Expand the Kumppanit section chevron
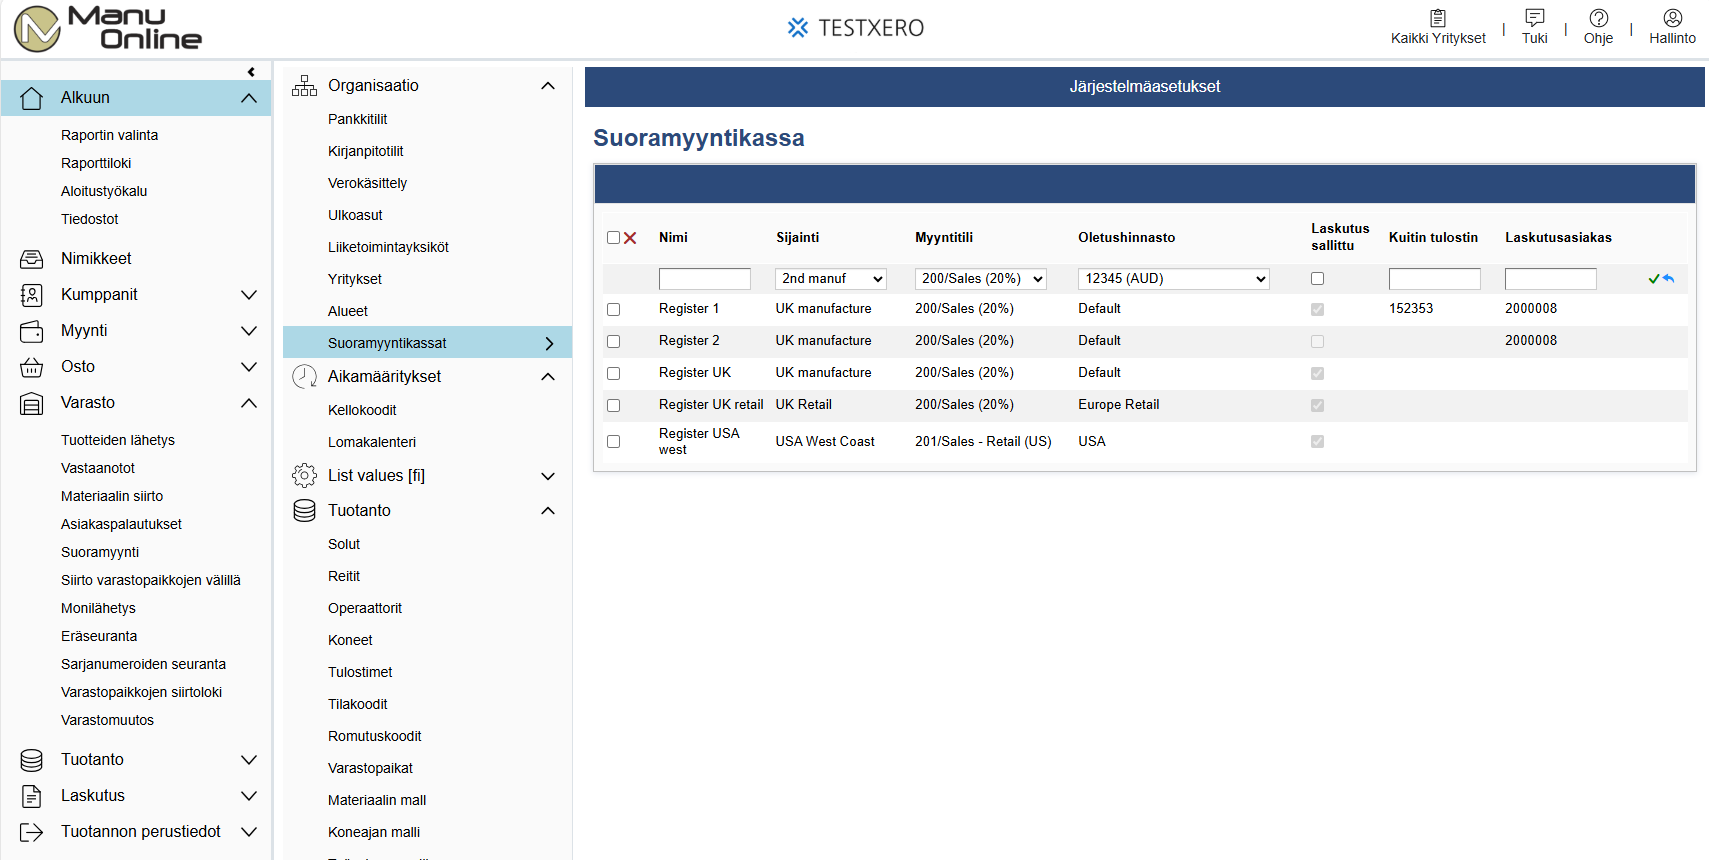This screenshot has height=860, width=1709. pyautogui.click(x=249, y=295)
